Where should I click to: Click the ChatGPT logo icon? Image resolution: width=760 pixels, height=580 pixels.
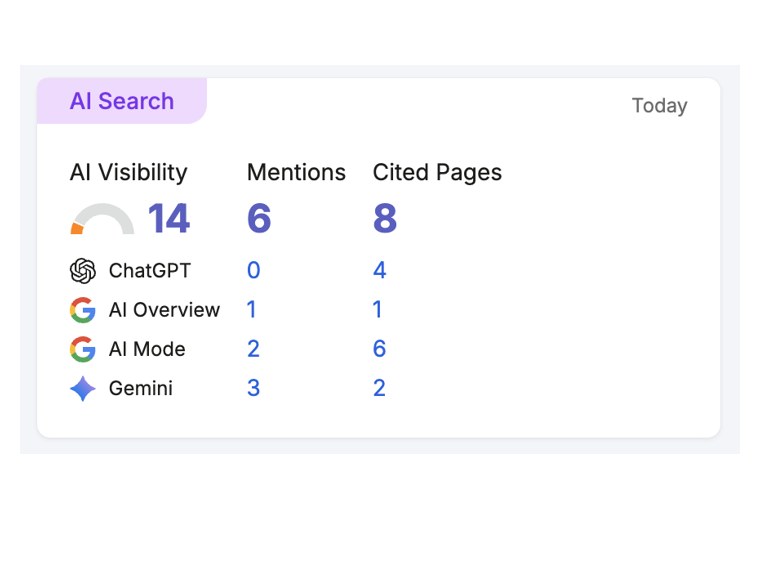pyautogui.click(x=83, y=270)
